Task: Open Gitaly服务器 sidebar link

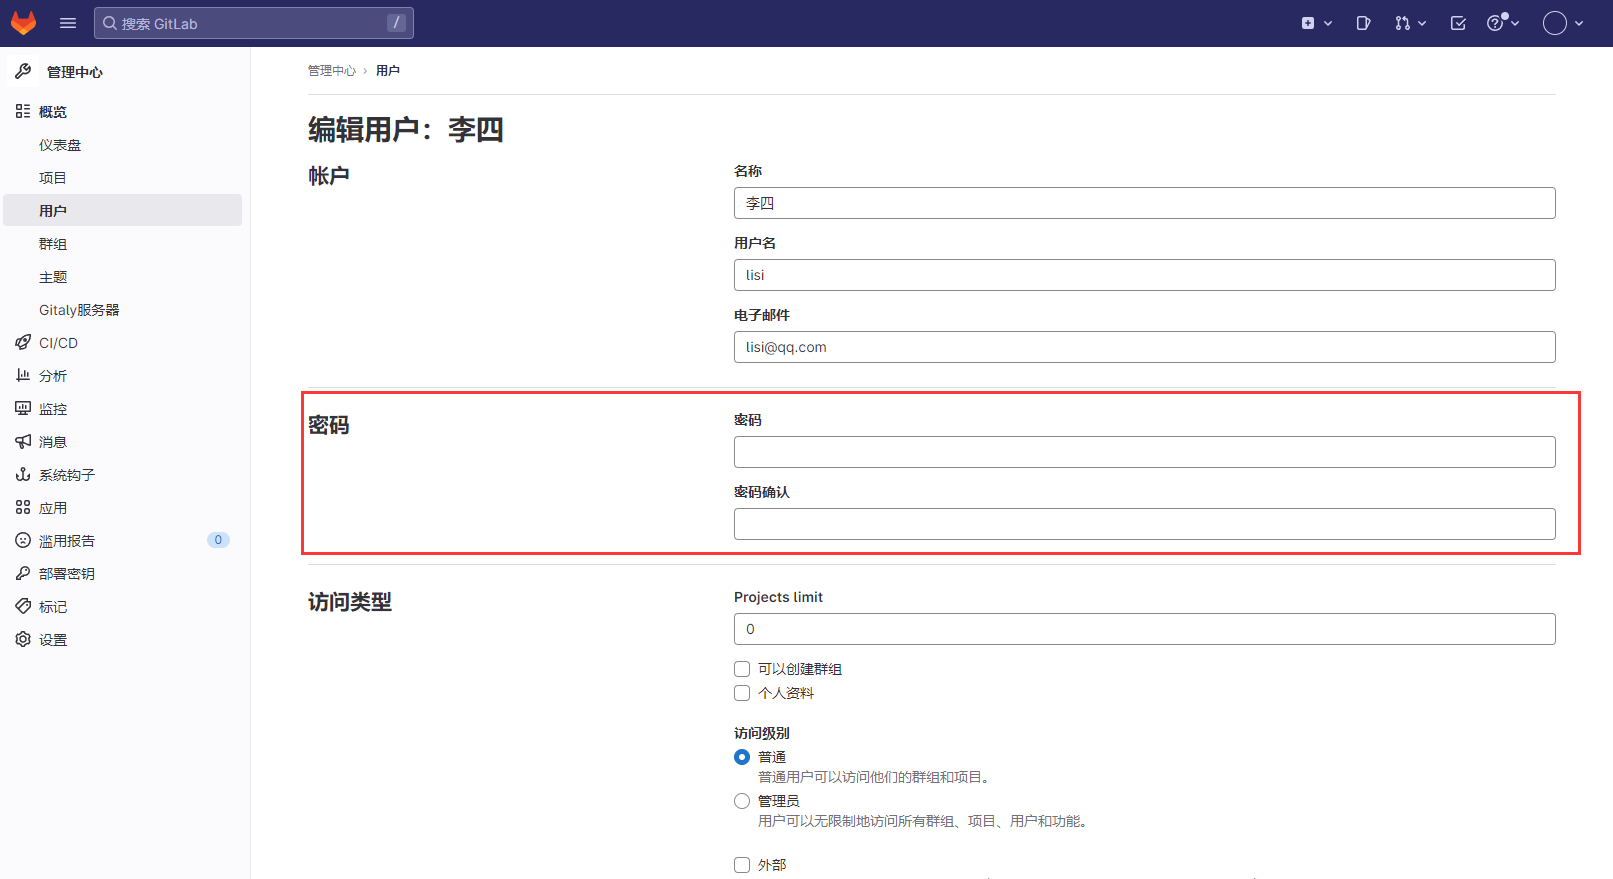Action: 79,310
